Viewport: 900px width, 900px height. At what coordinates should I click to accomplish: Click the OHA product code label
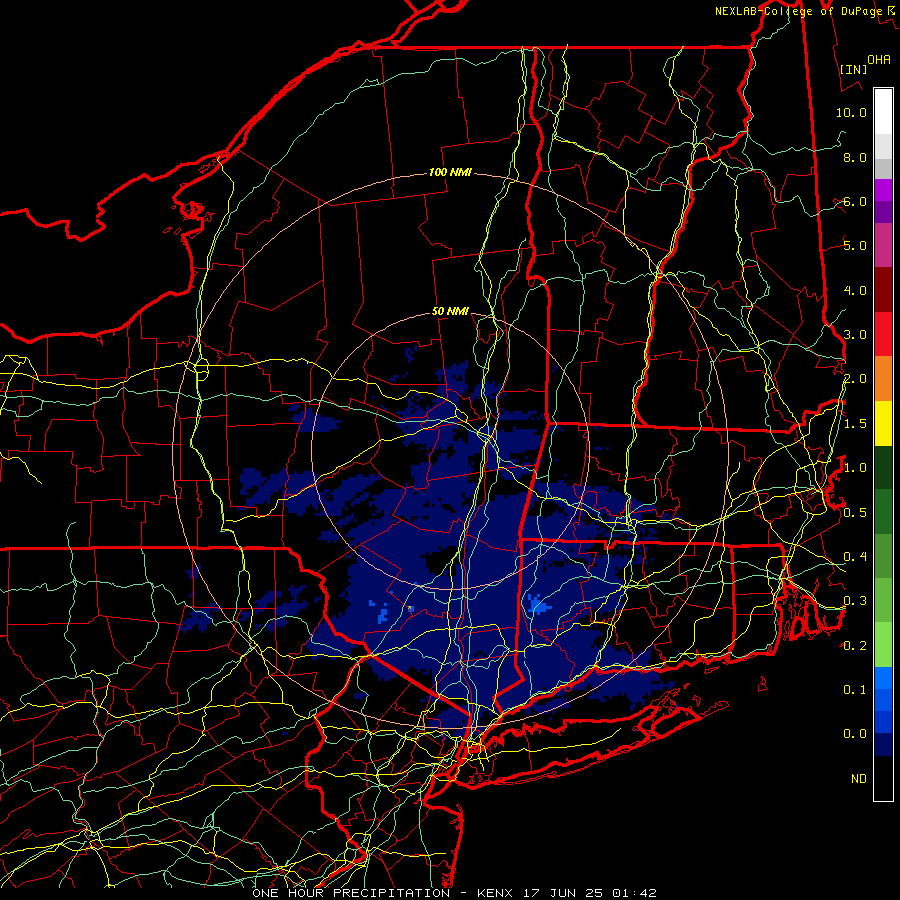click(x=879, y=60)
